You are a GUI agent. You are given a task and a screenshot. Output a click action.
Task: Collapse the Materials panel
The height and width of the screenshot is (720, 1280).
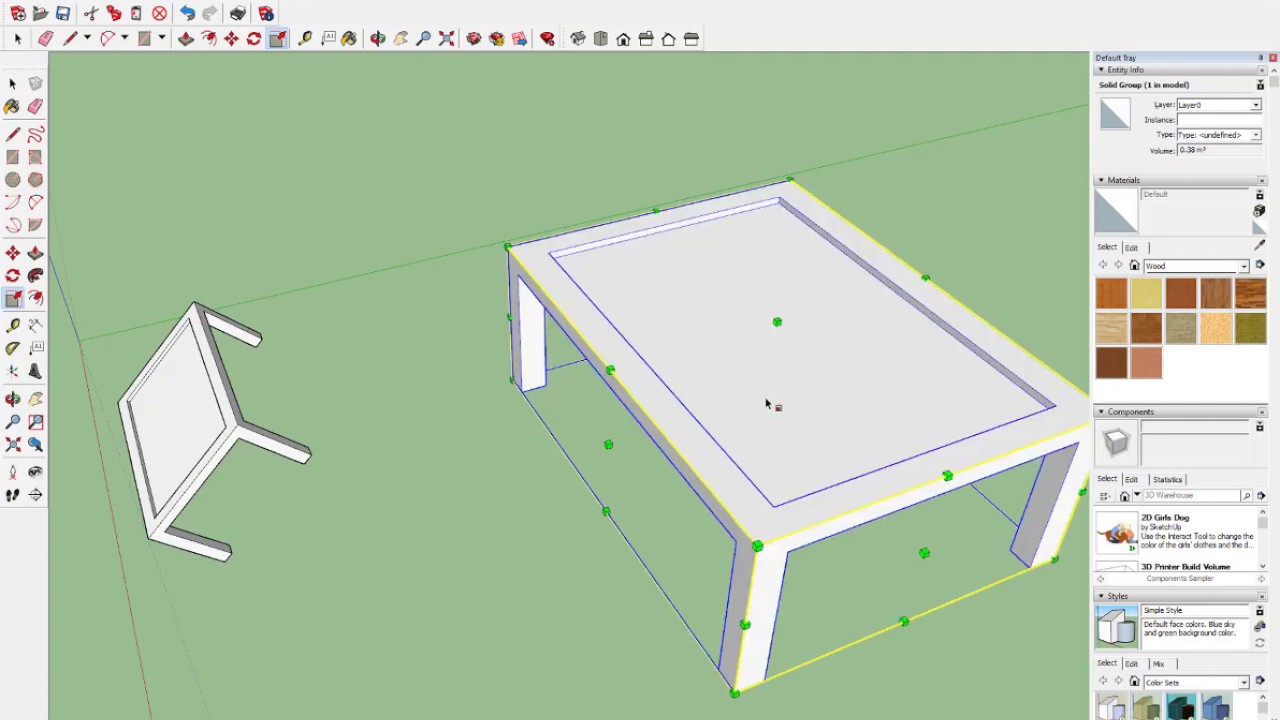coord(1101,180)
